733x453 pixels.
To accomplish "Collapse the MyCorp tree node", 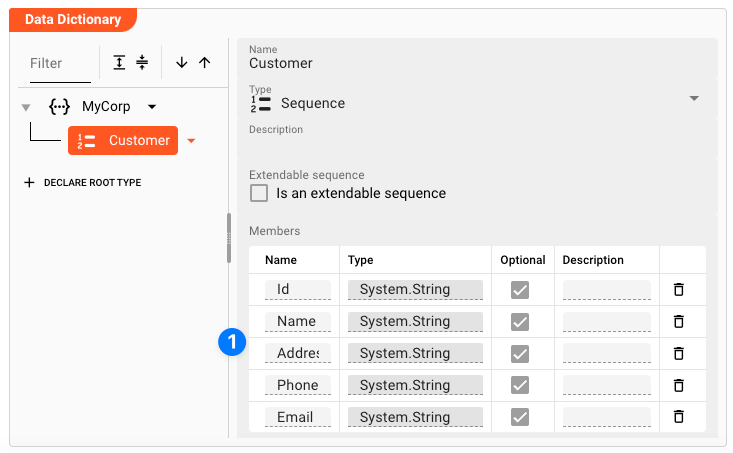I will (x=26, y=107).
